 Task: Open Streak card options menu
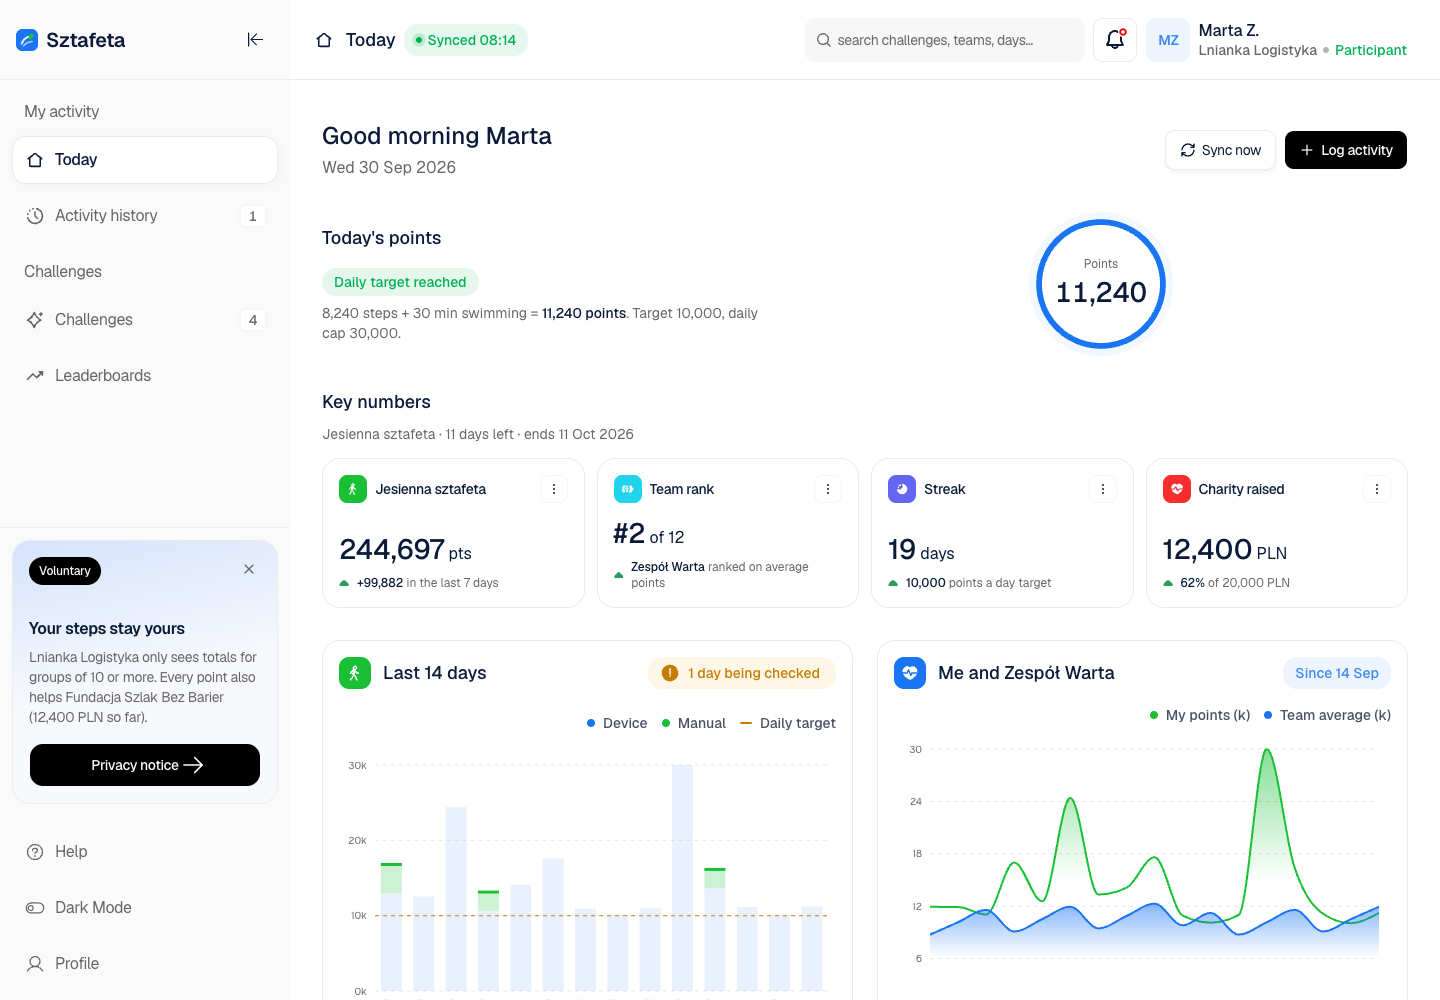click(1103, 489)
